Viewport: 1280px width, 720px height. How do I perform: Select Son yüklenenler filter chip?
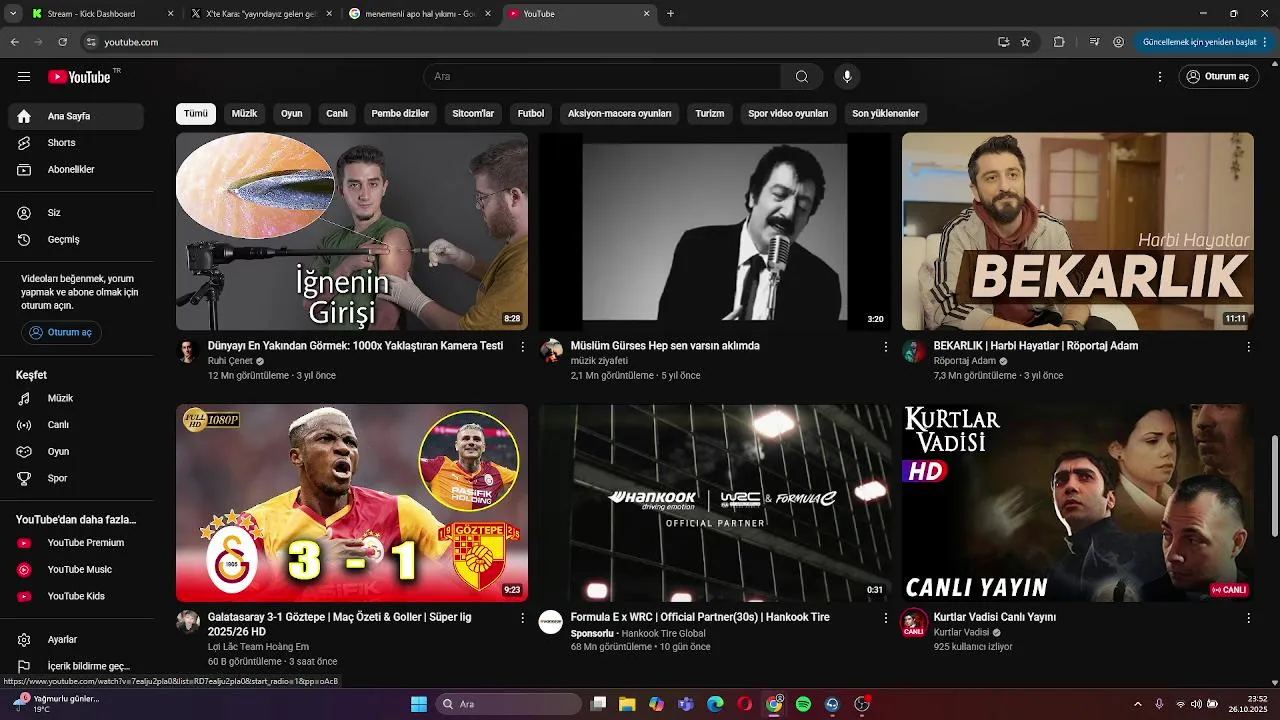[885, 114]
